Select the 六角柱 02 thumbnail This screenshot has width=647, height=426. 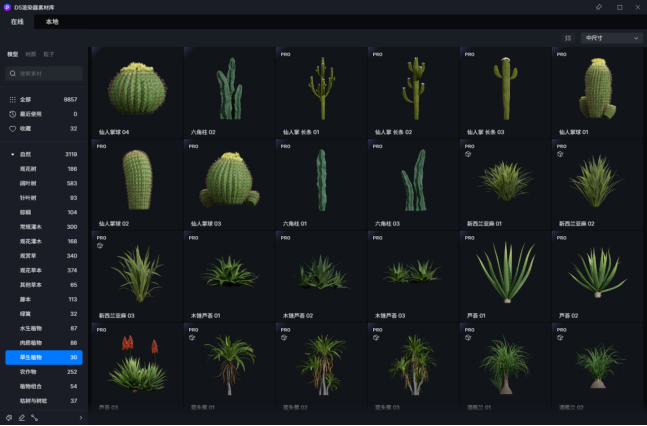(x=229, y=92)
